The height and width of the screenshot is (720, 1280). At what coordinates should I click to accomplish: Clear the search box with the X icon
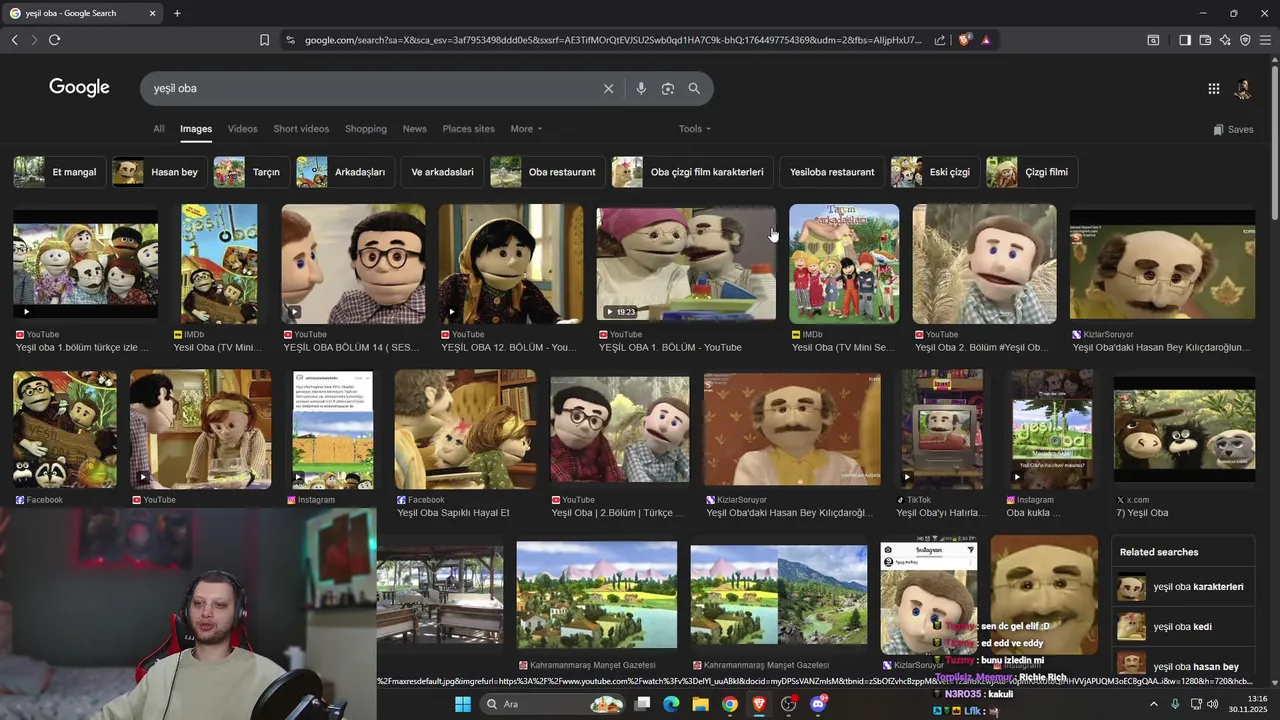(x=608, y=89)
